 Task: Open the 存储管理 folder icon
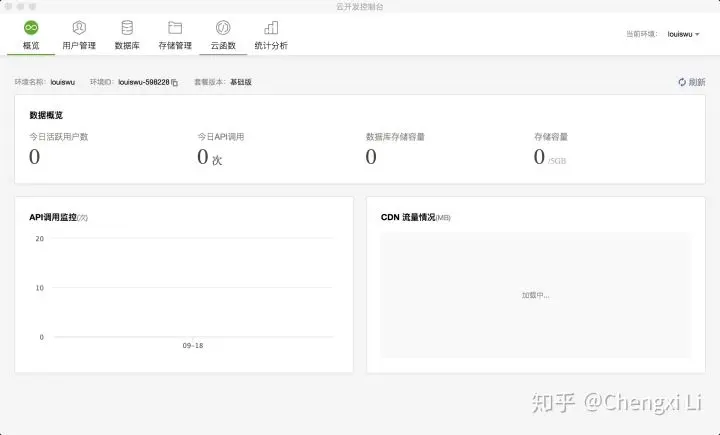click(x=175, y=28)
